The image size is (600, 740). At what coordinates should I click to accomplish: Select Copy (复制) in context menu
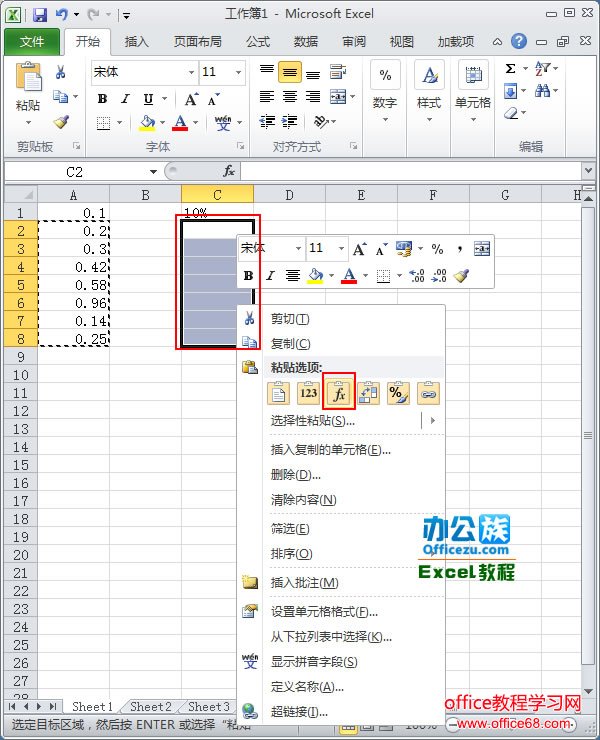tap(341, 343)
